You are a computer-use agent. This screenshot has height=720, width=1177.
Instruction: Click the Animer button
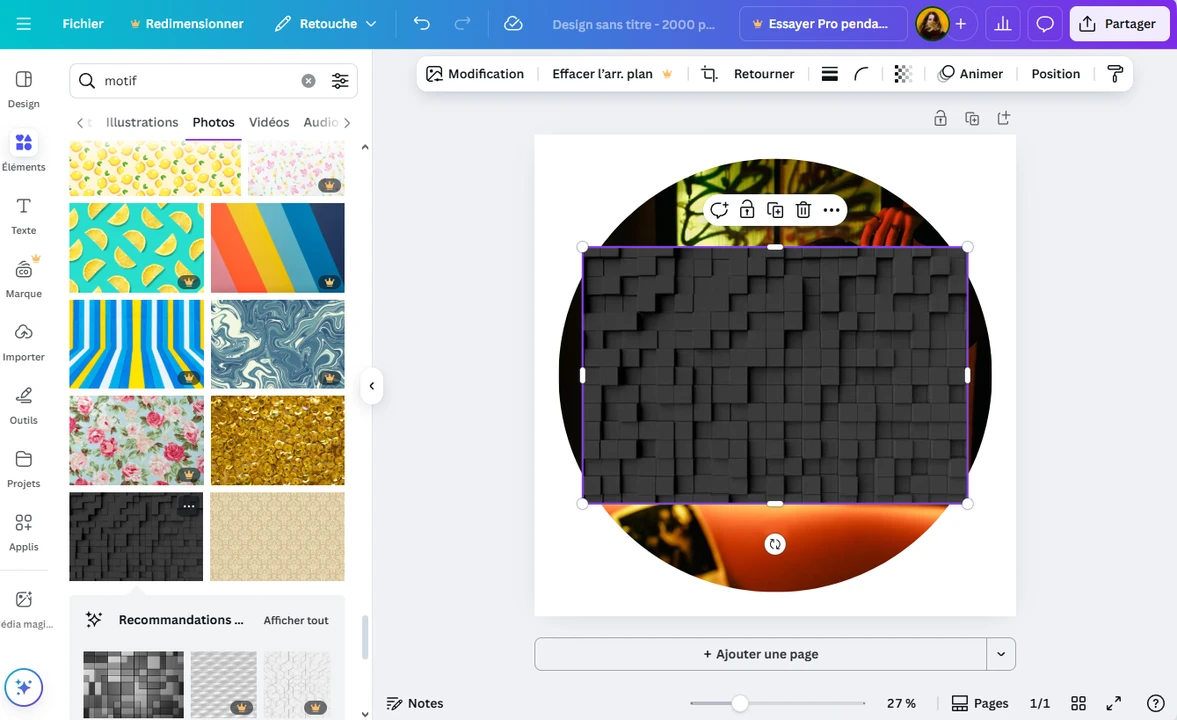click(x=970, y=74)
